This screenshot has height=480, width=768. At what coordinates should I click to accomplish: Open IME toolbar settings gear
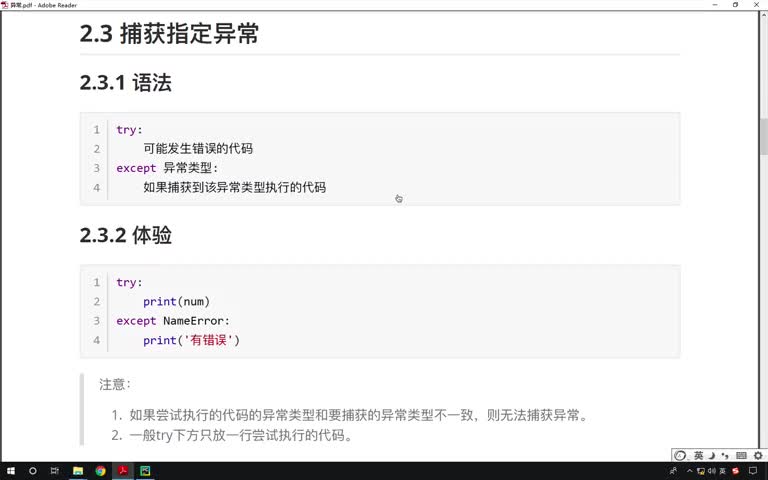pyautogui.click(x=758, y=456)
